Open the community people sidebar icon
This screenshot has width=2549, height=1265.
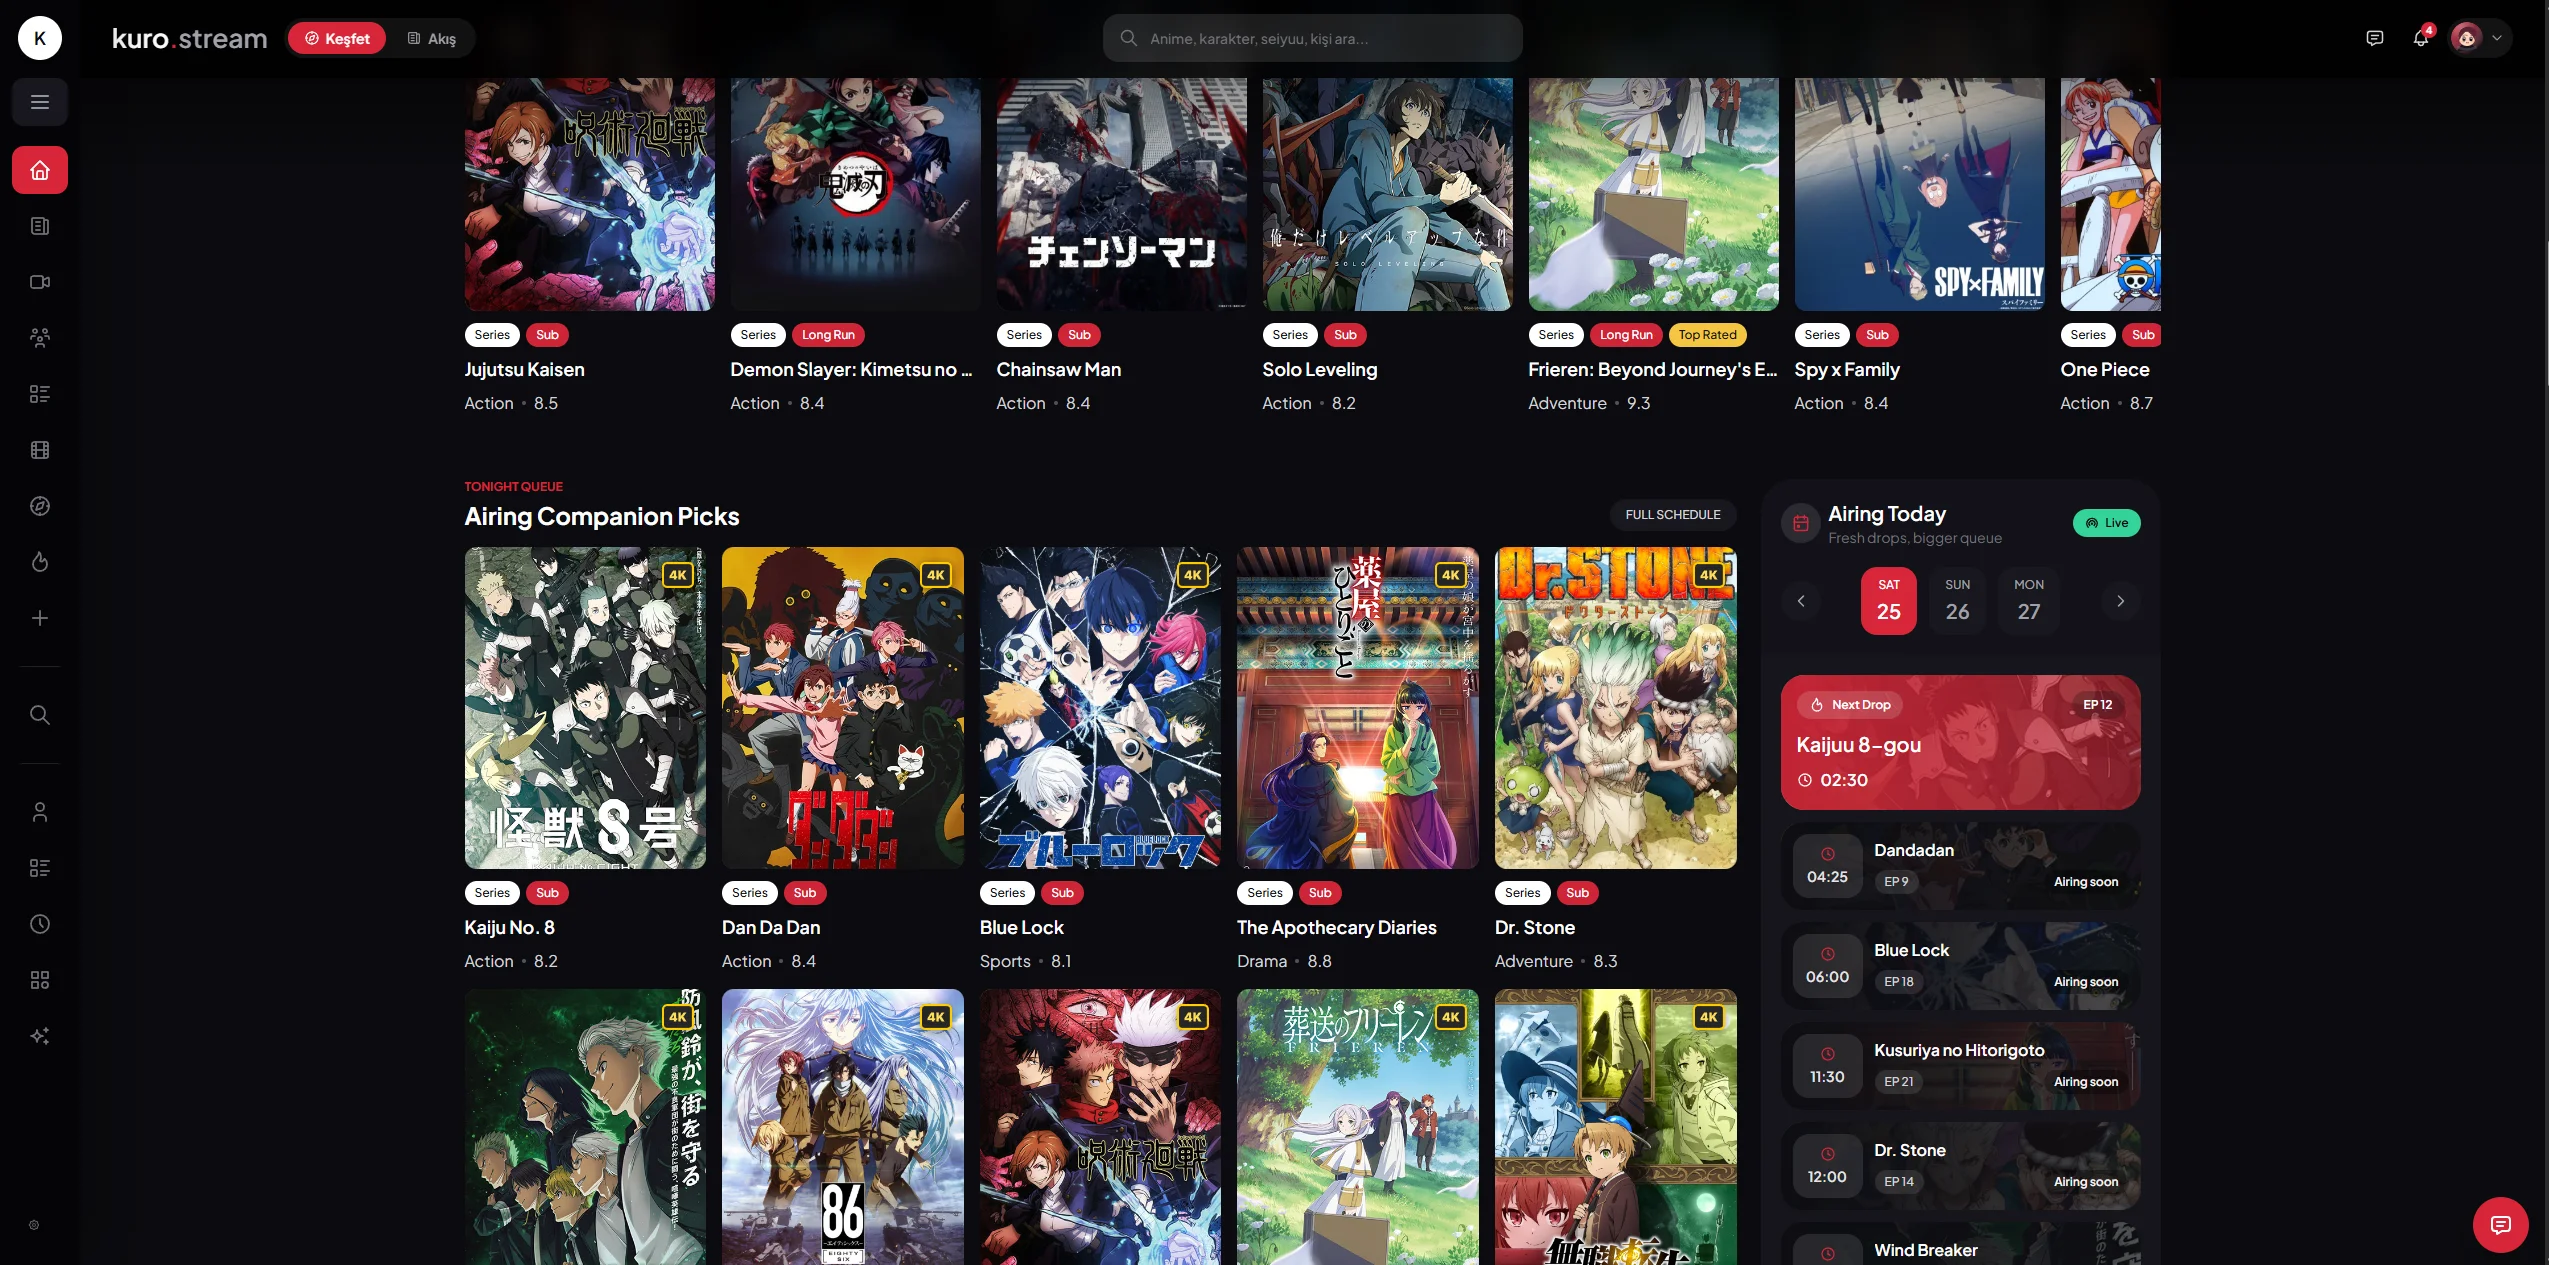tap(40, 338)
